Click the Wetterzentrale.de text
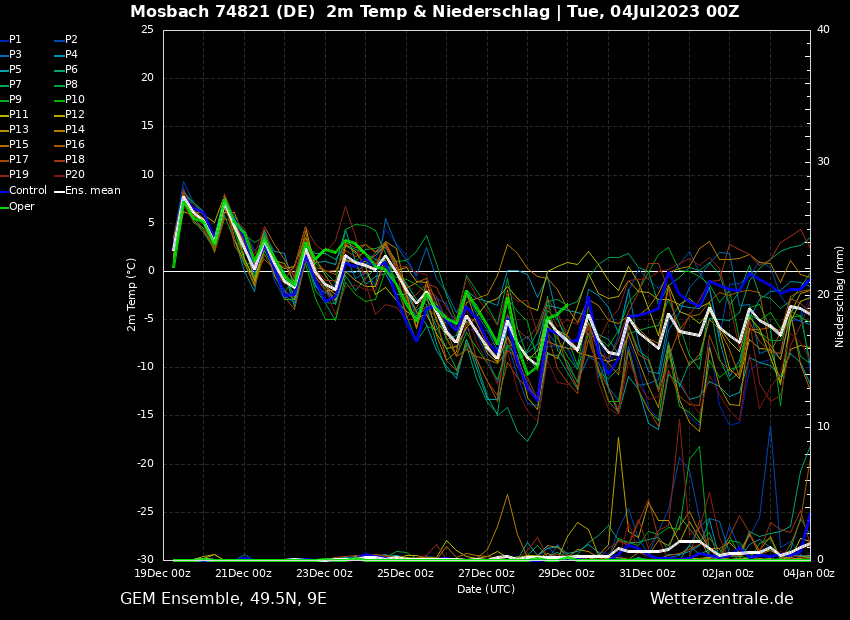The height and width of the screenshot is (620, 850). [721, 599]
